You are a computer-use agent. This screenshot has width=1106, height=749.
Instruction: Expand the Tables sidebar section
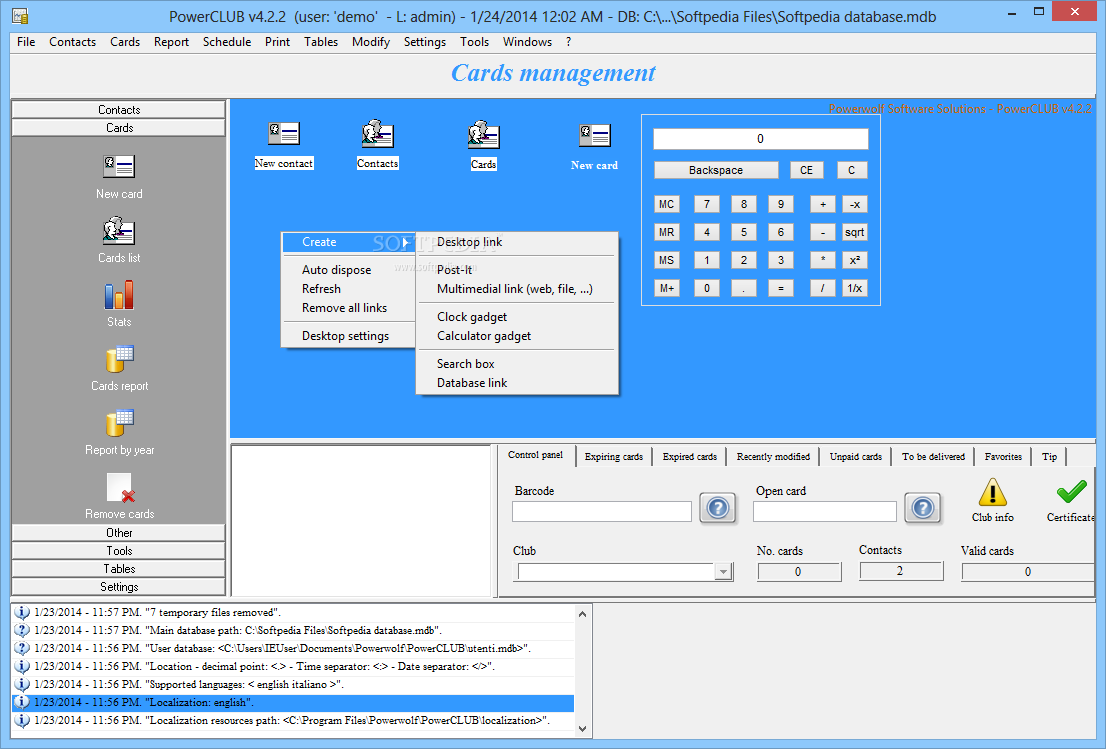pos(118,568)
